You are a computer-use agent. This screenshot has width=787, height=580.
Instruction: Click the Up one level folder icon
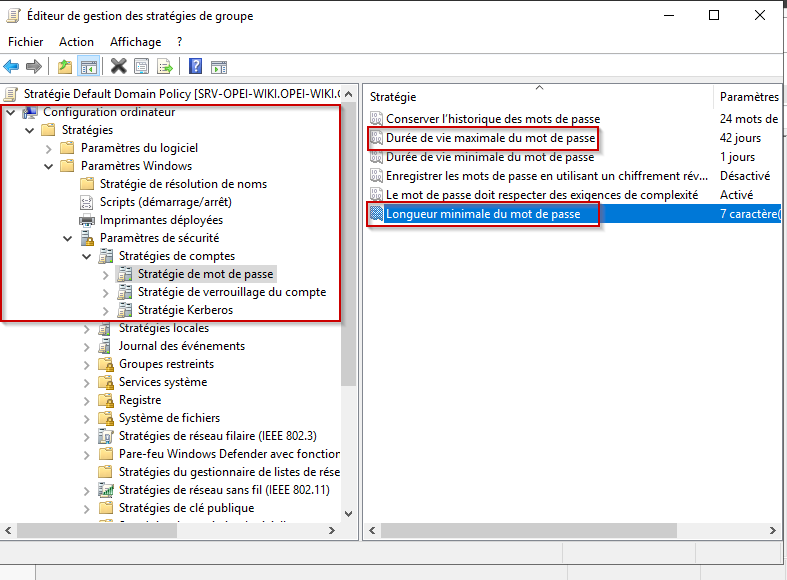tap(65, 66)
